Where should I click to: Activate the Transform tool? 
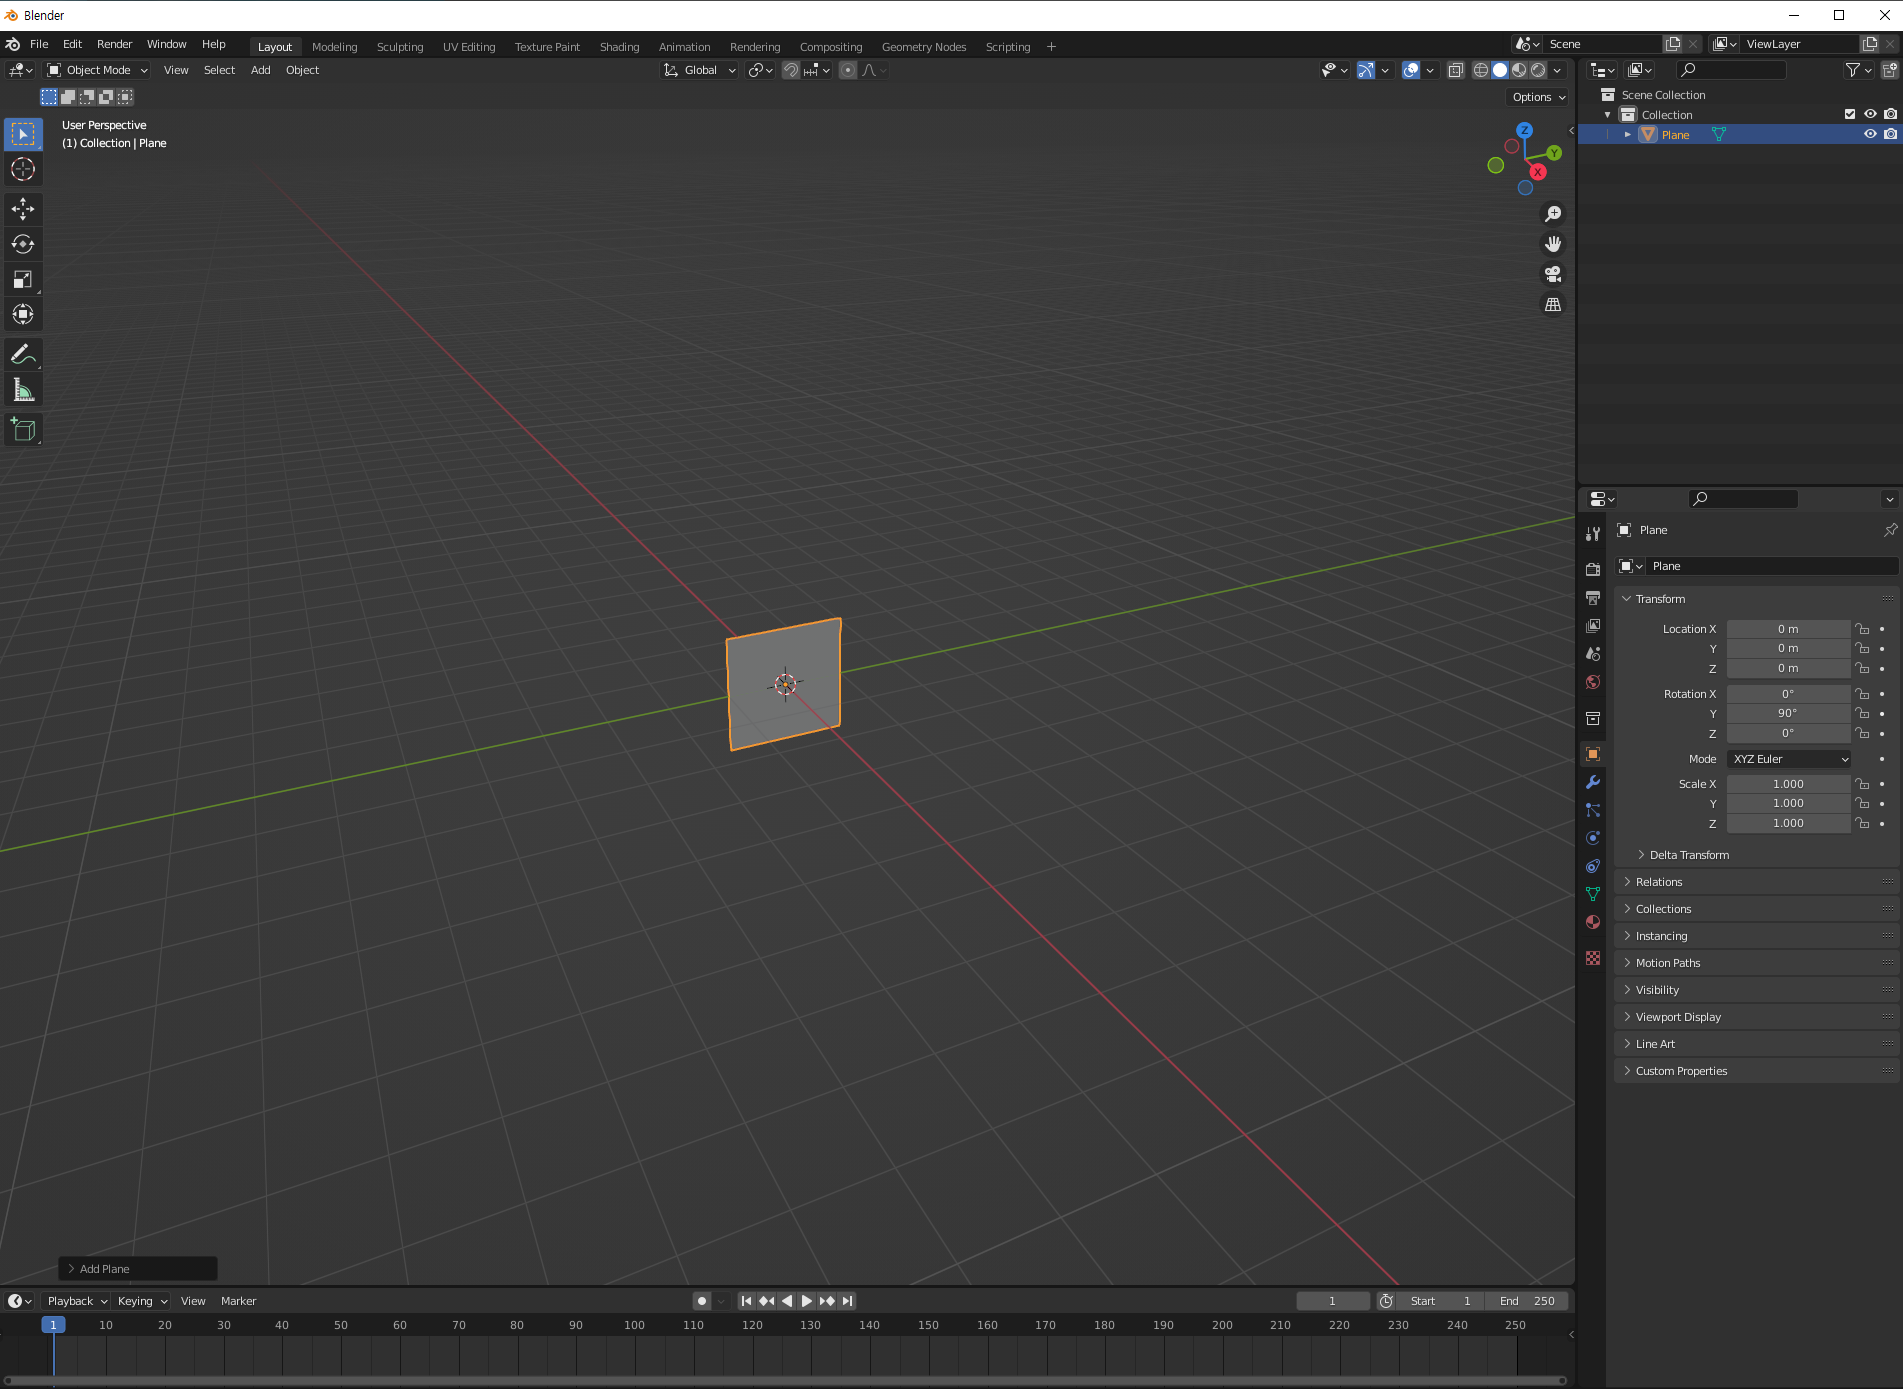[x=23, y=314]
